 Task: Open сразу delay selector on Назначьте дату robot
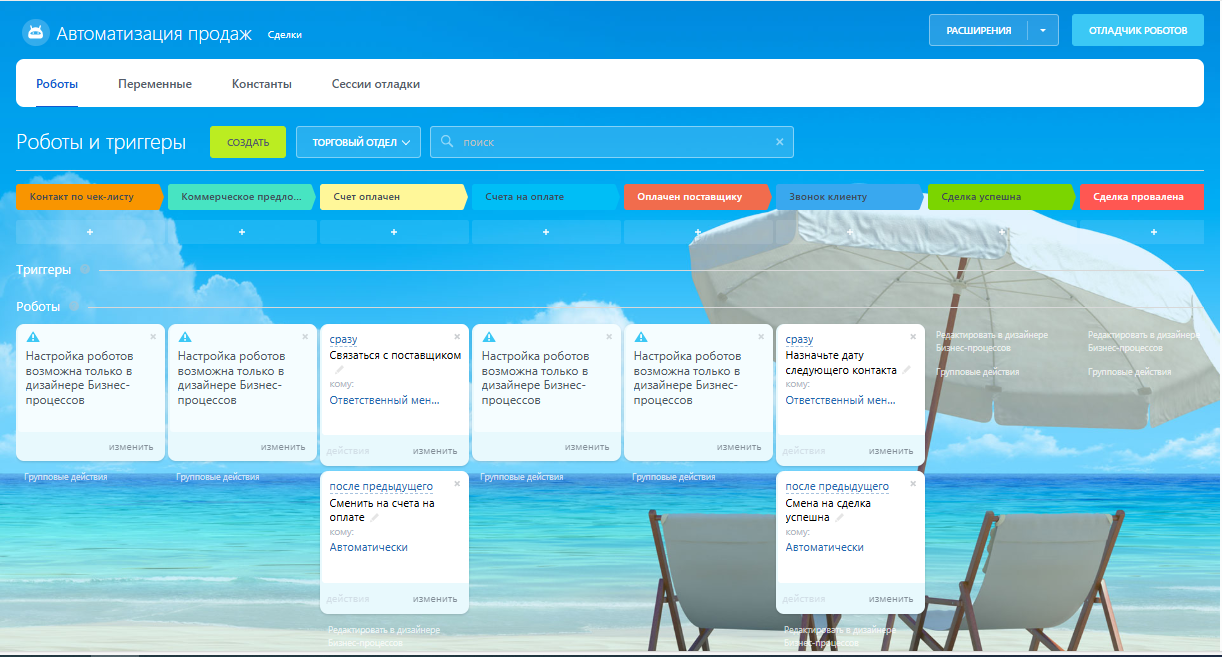(x=799, y=340)
